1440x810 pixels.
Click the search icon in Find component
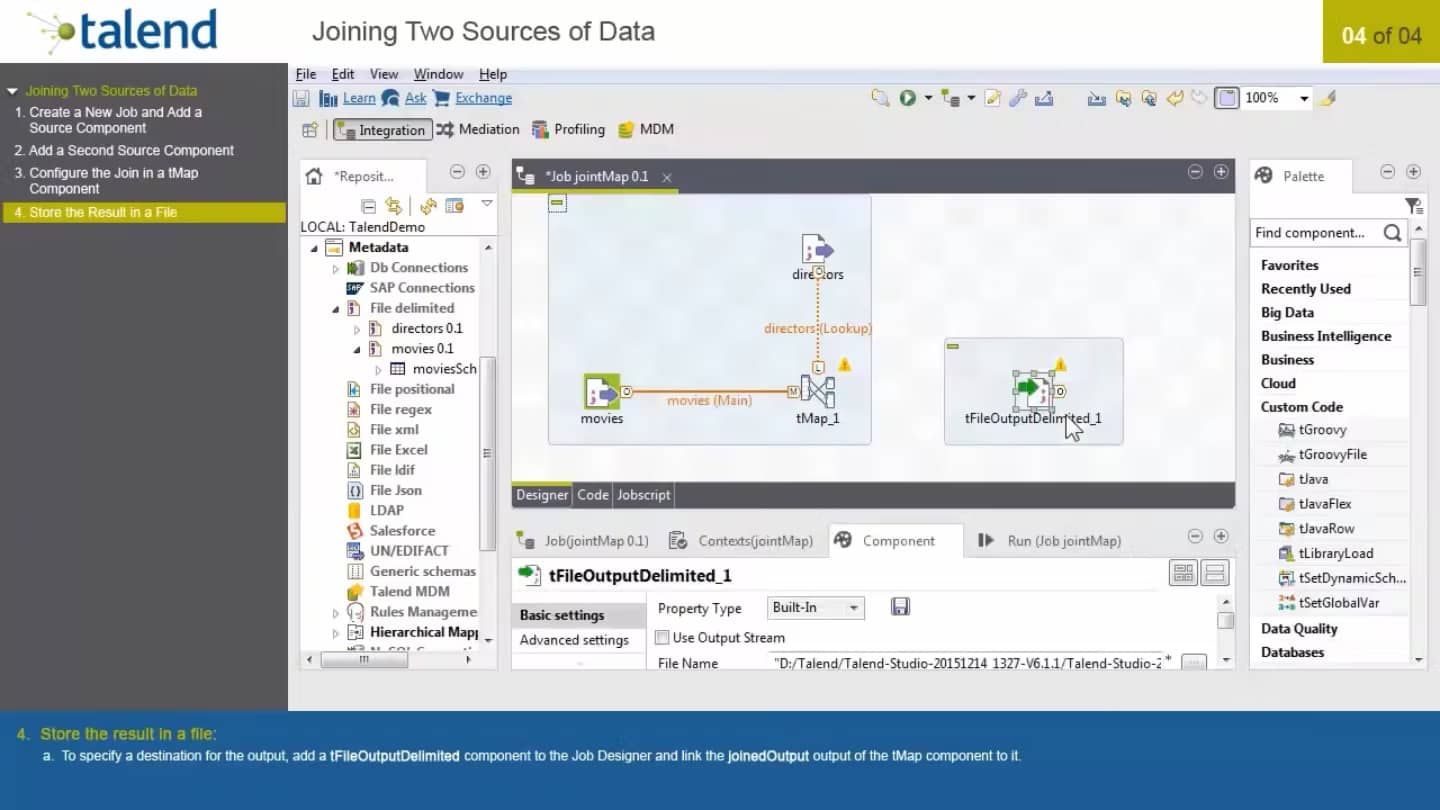[x=1392, y=233]
